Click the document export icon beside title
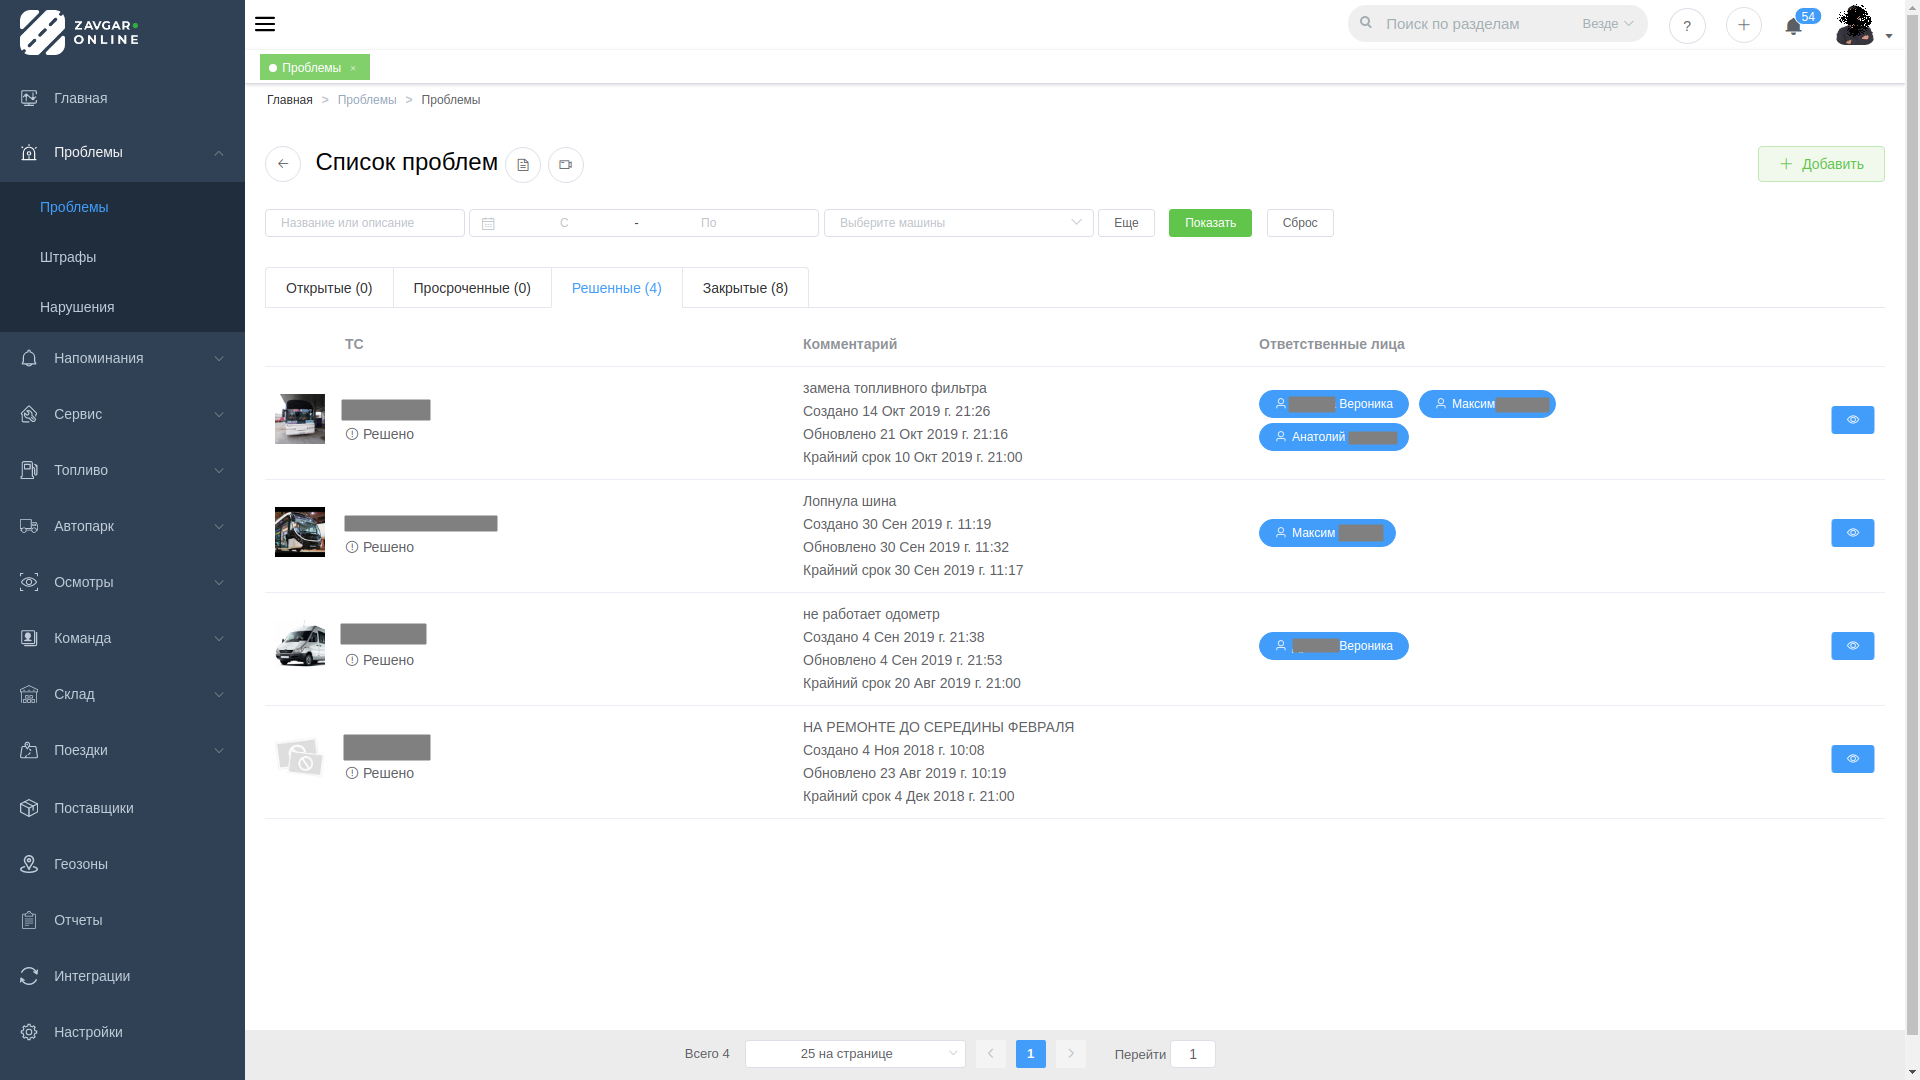 [523, 165]
